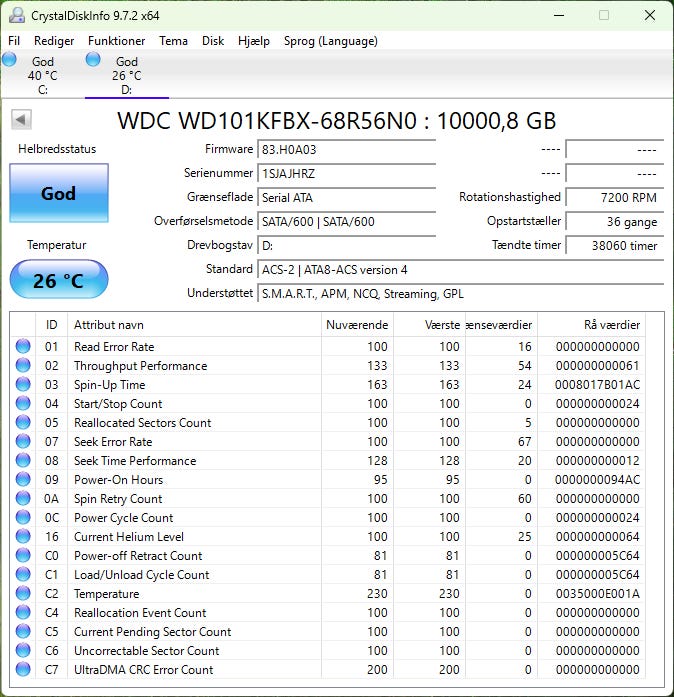Click status orb for UltraDMA CRC Error Count

(23, 670)
